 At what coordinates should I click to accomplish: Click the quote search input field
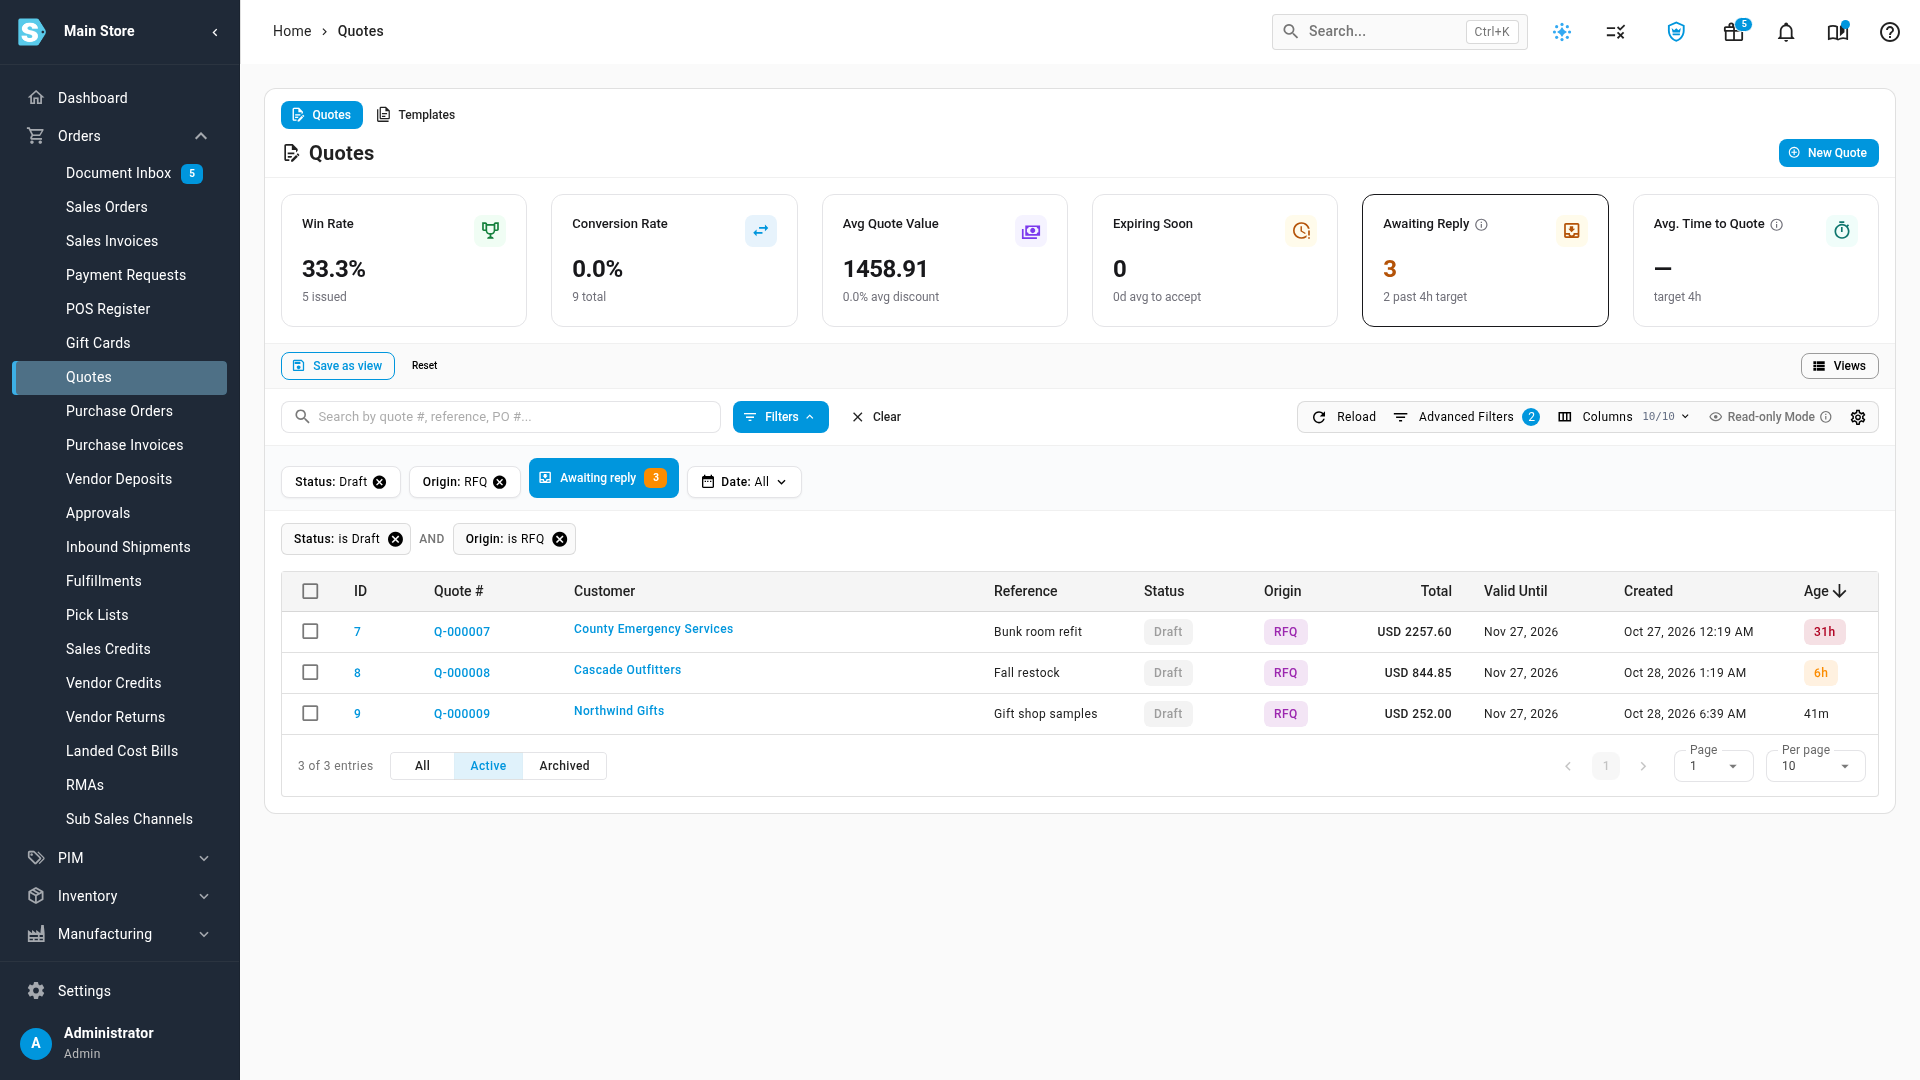pos(501,417)
